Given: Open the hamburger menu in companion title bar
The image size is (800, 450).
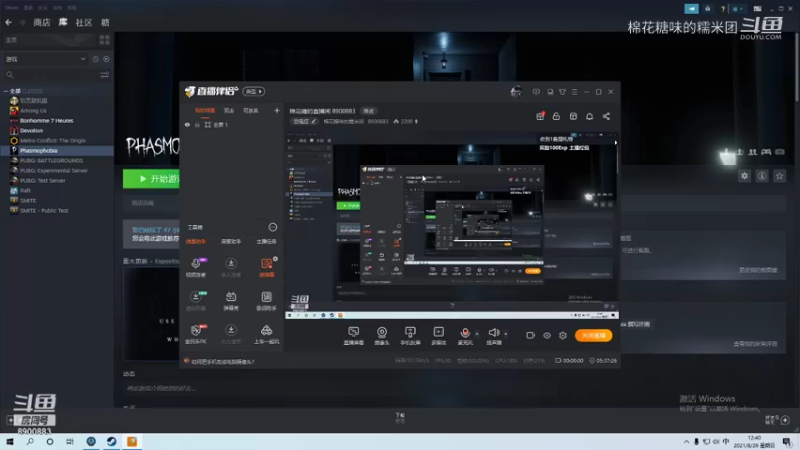Looking at the screenshot, I should 574,92.
